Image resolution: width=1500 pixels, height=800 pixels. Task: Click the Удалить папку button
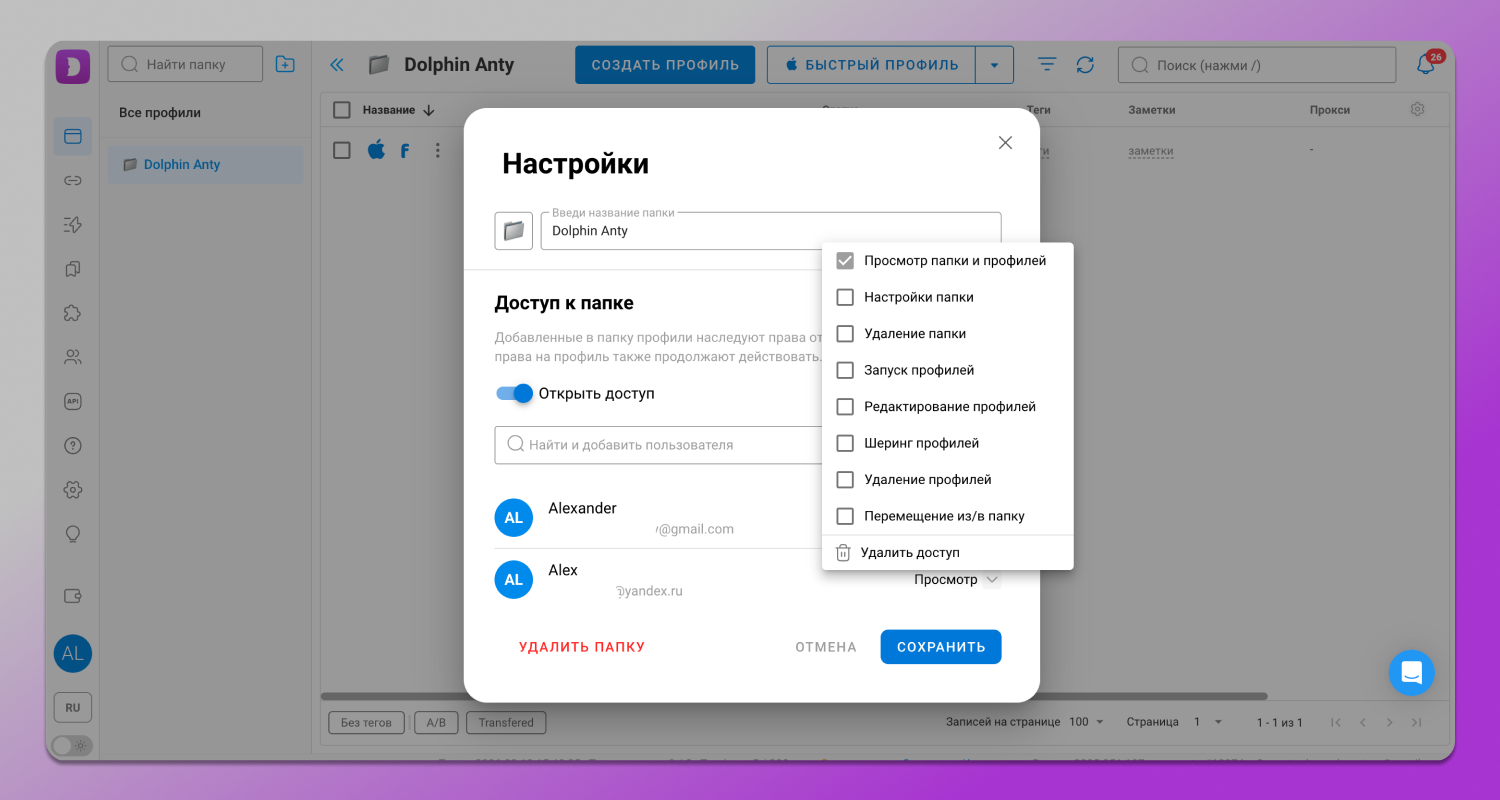coord(582,646)
